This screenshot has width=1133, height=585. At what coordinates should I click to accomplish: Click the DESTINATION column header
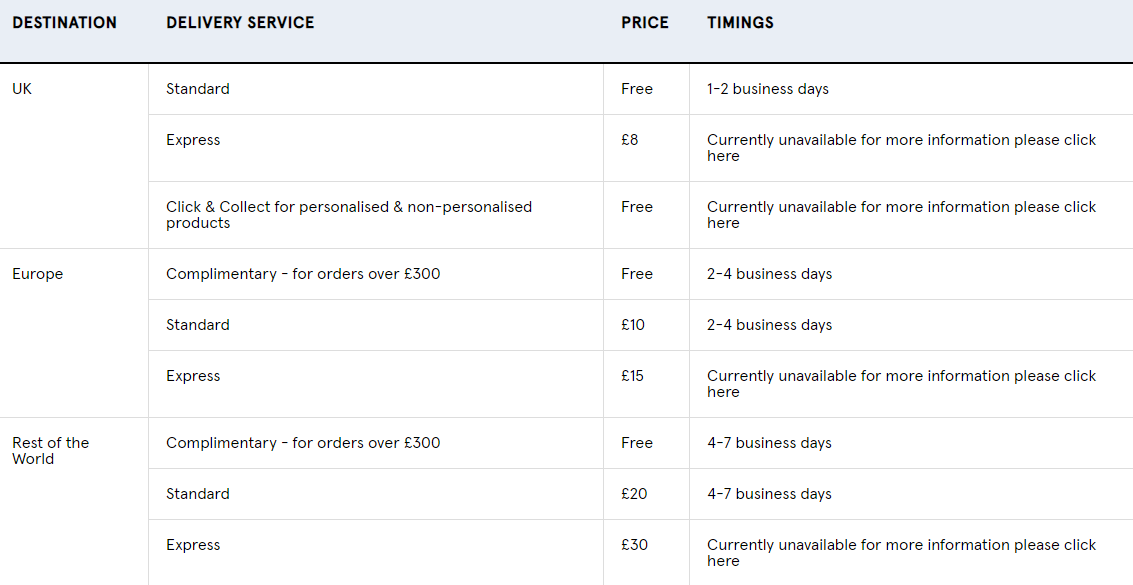pos(64,22)
